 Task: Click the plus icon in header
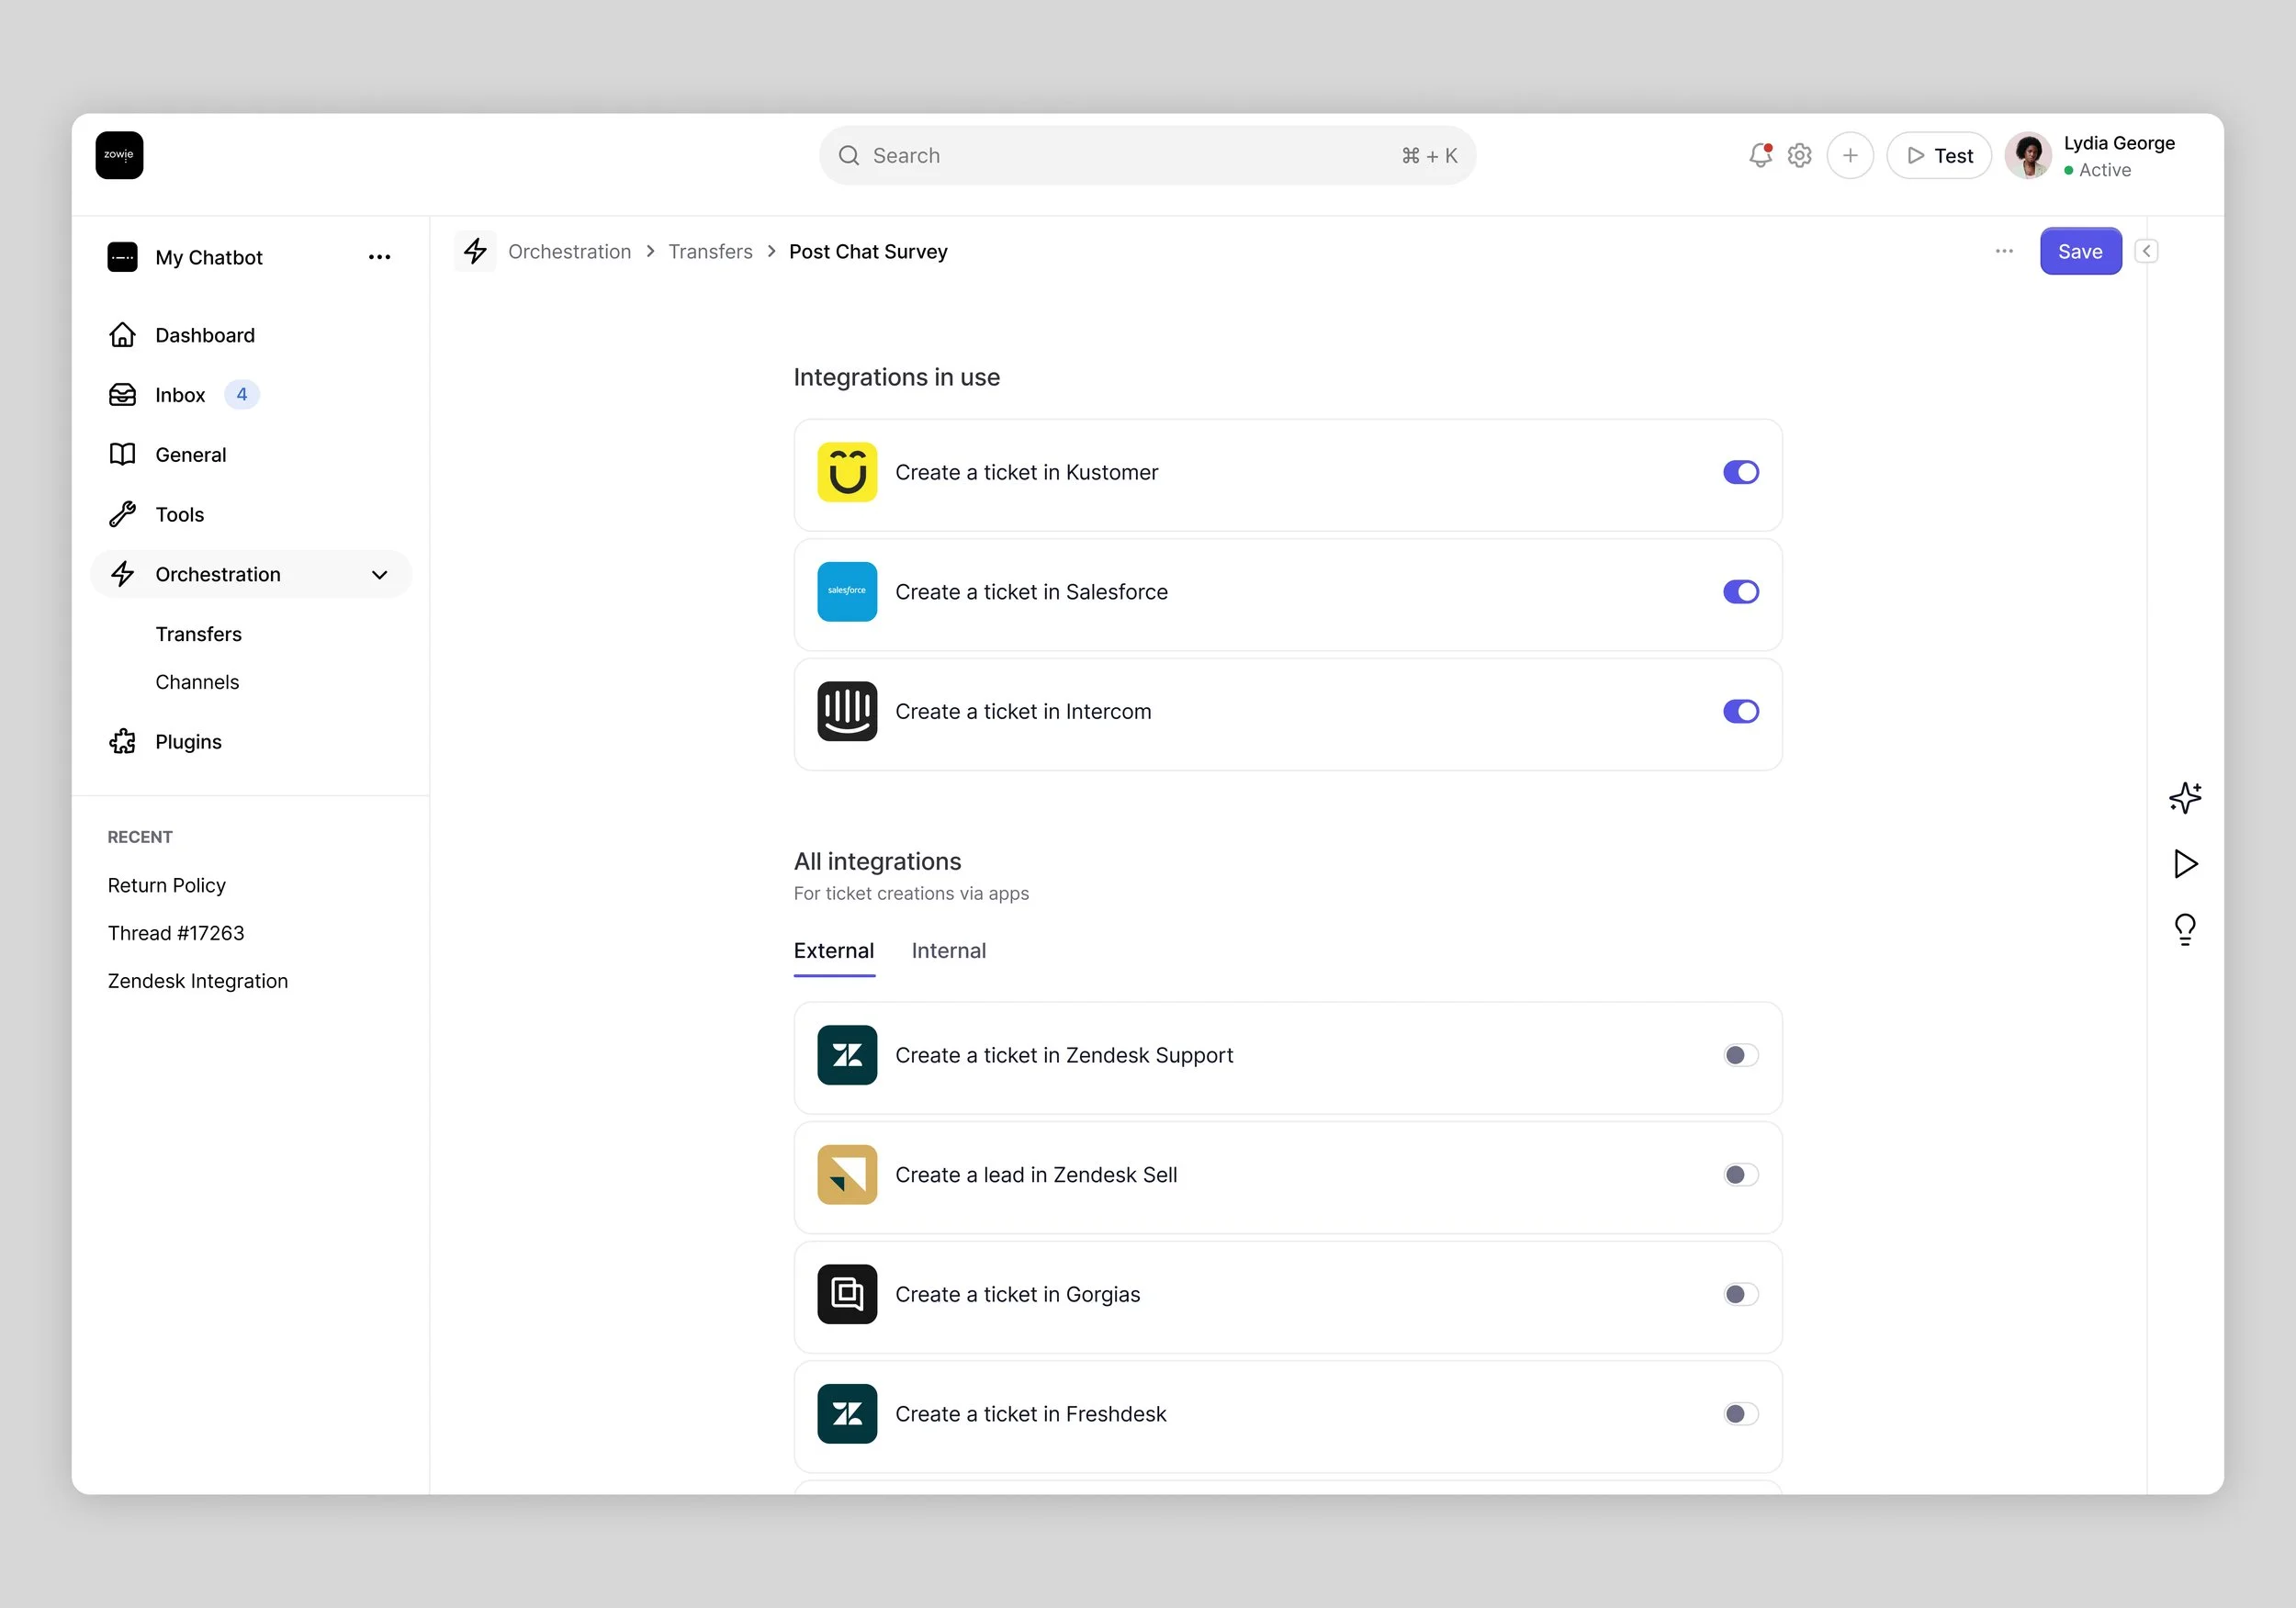pyautogui.click(x=1849, y=155)
